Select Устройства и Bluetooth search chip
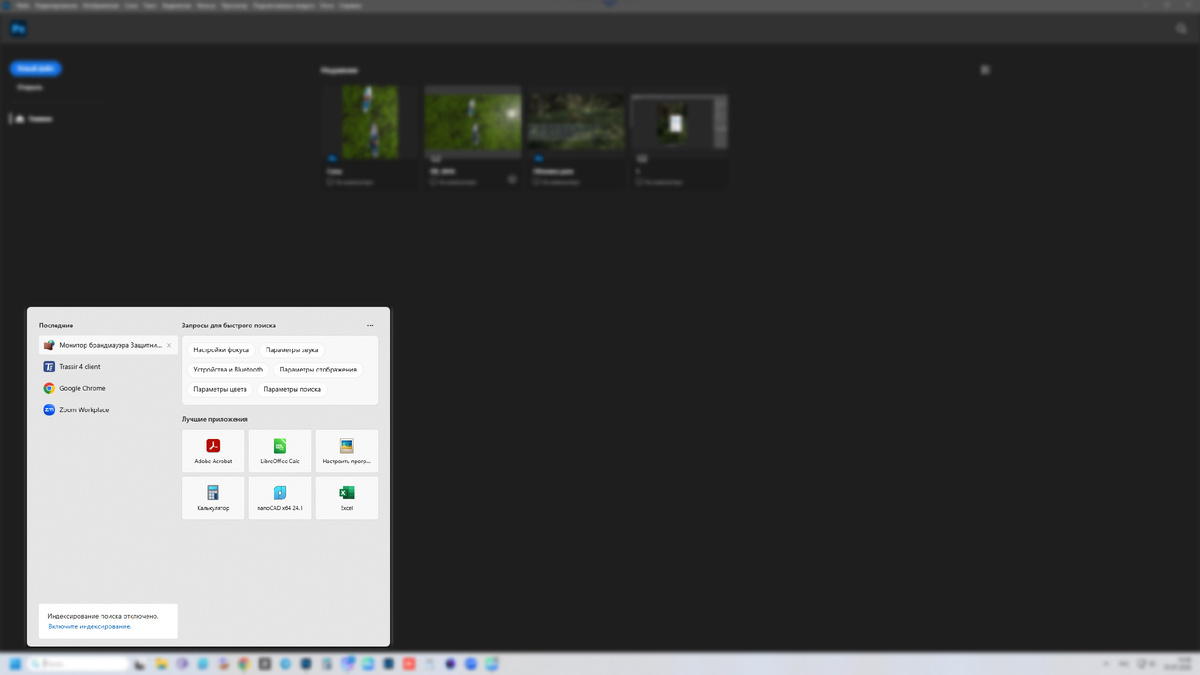The image size is (1200, 675). coord(228,369)
